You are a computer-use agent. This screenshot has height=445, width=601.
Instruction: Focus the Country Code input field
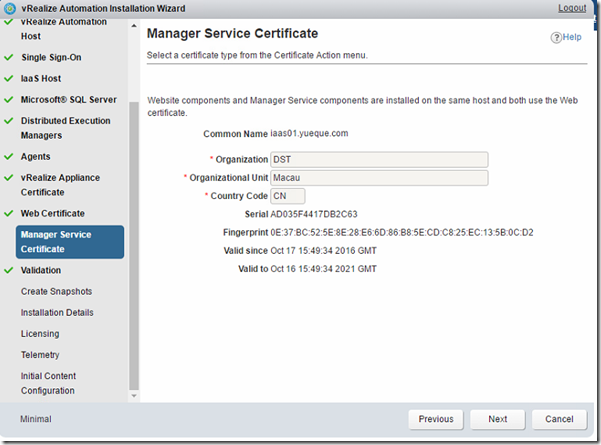(288, 196)
